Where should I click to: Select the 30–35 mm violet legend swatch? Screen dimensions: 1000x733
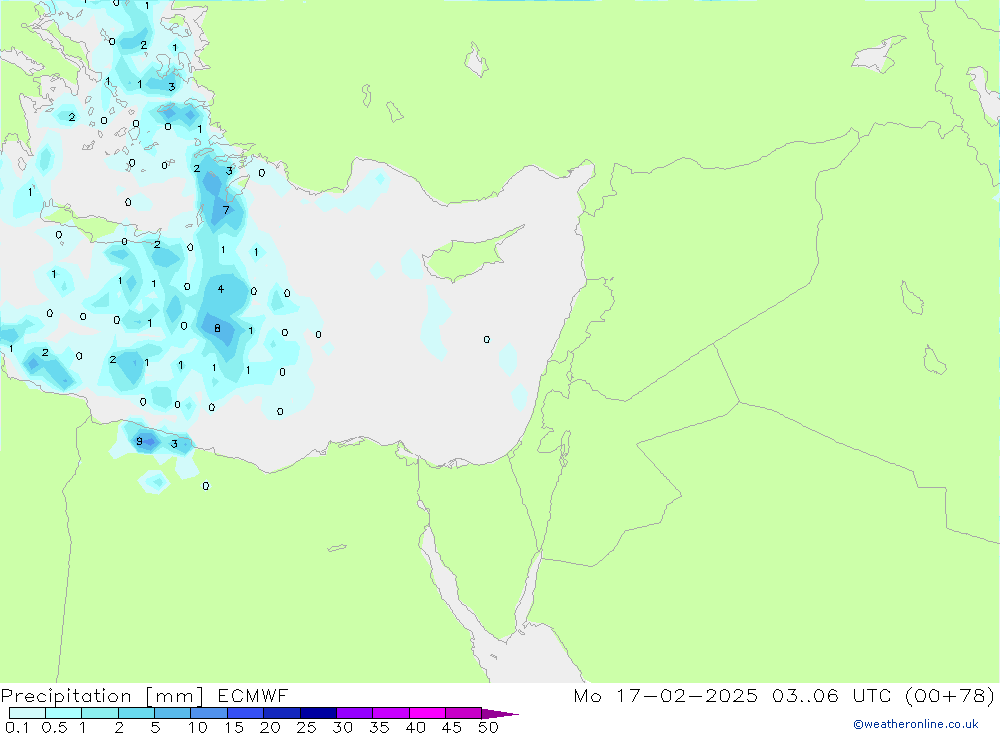[355, 713]
